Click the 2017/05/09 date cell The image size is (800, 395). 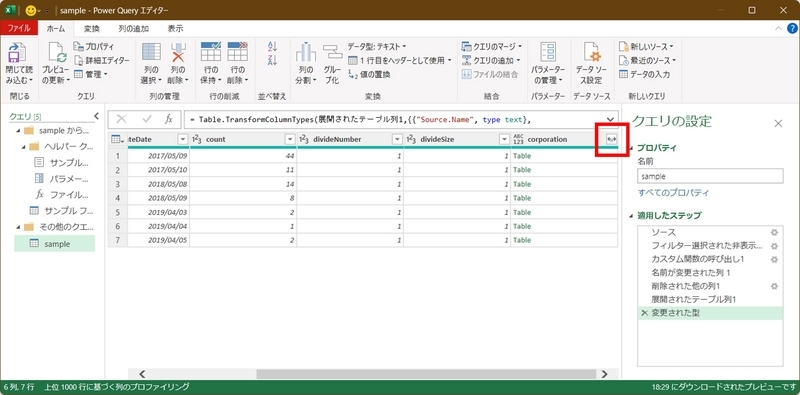[x=158, y=156]
